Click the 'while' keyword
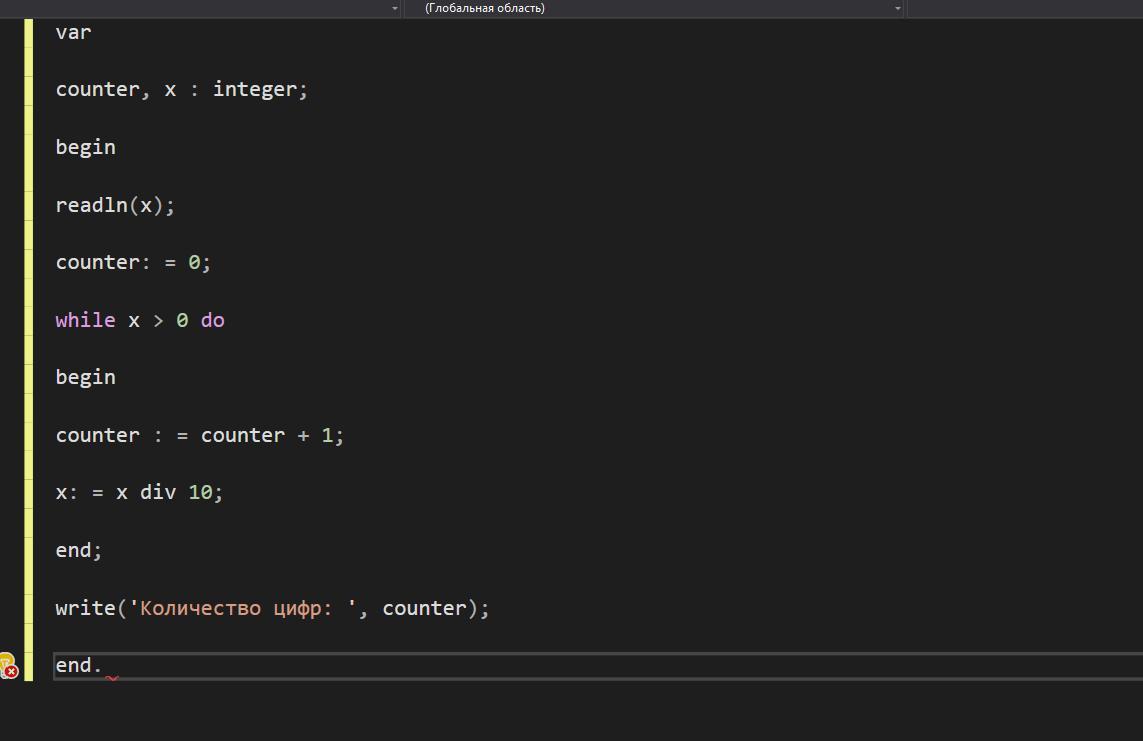Viewport: 1143px width, 741px height. (x=85, y=320)
